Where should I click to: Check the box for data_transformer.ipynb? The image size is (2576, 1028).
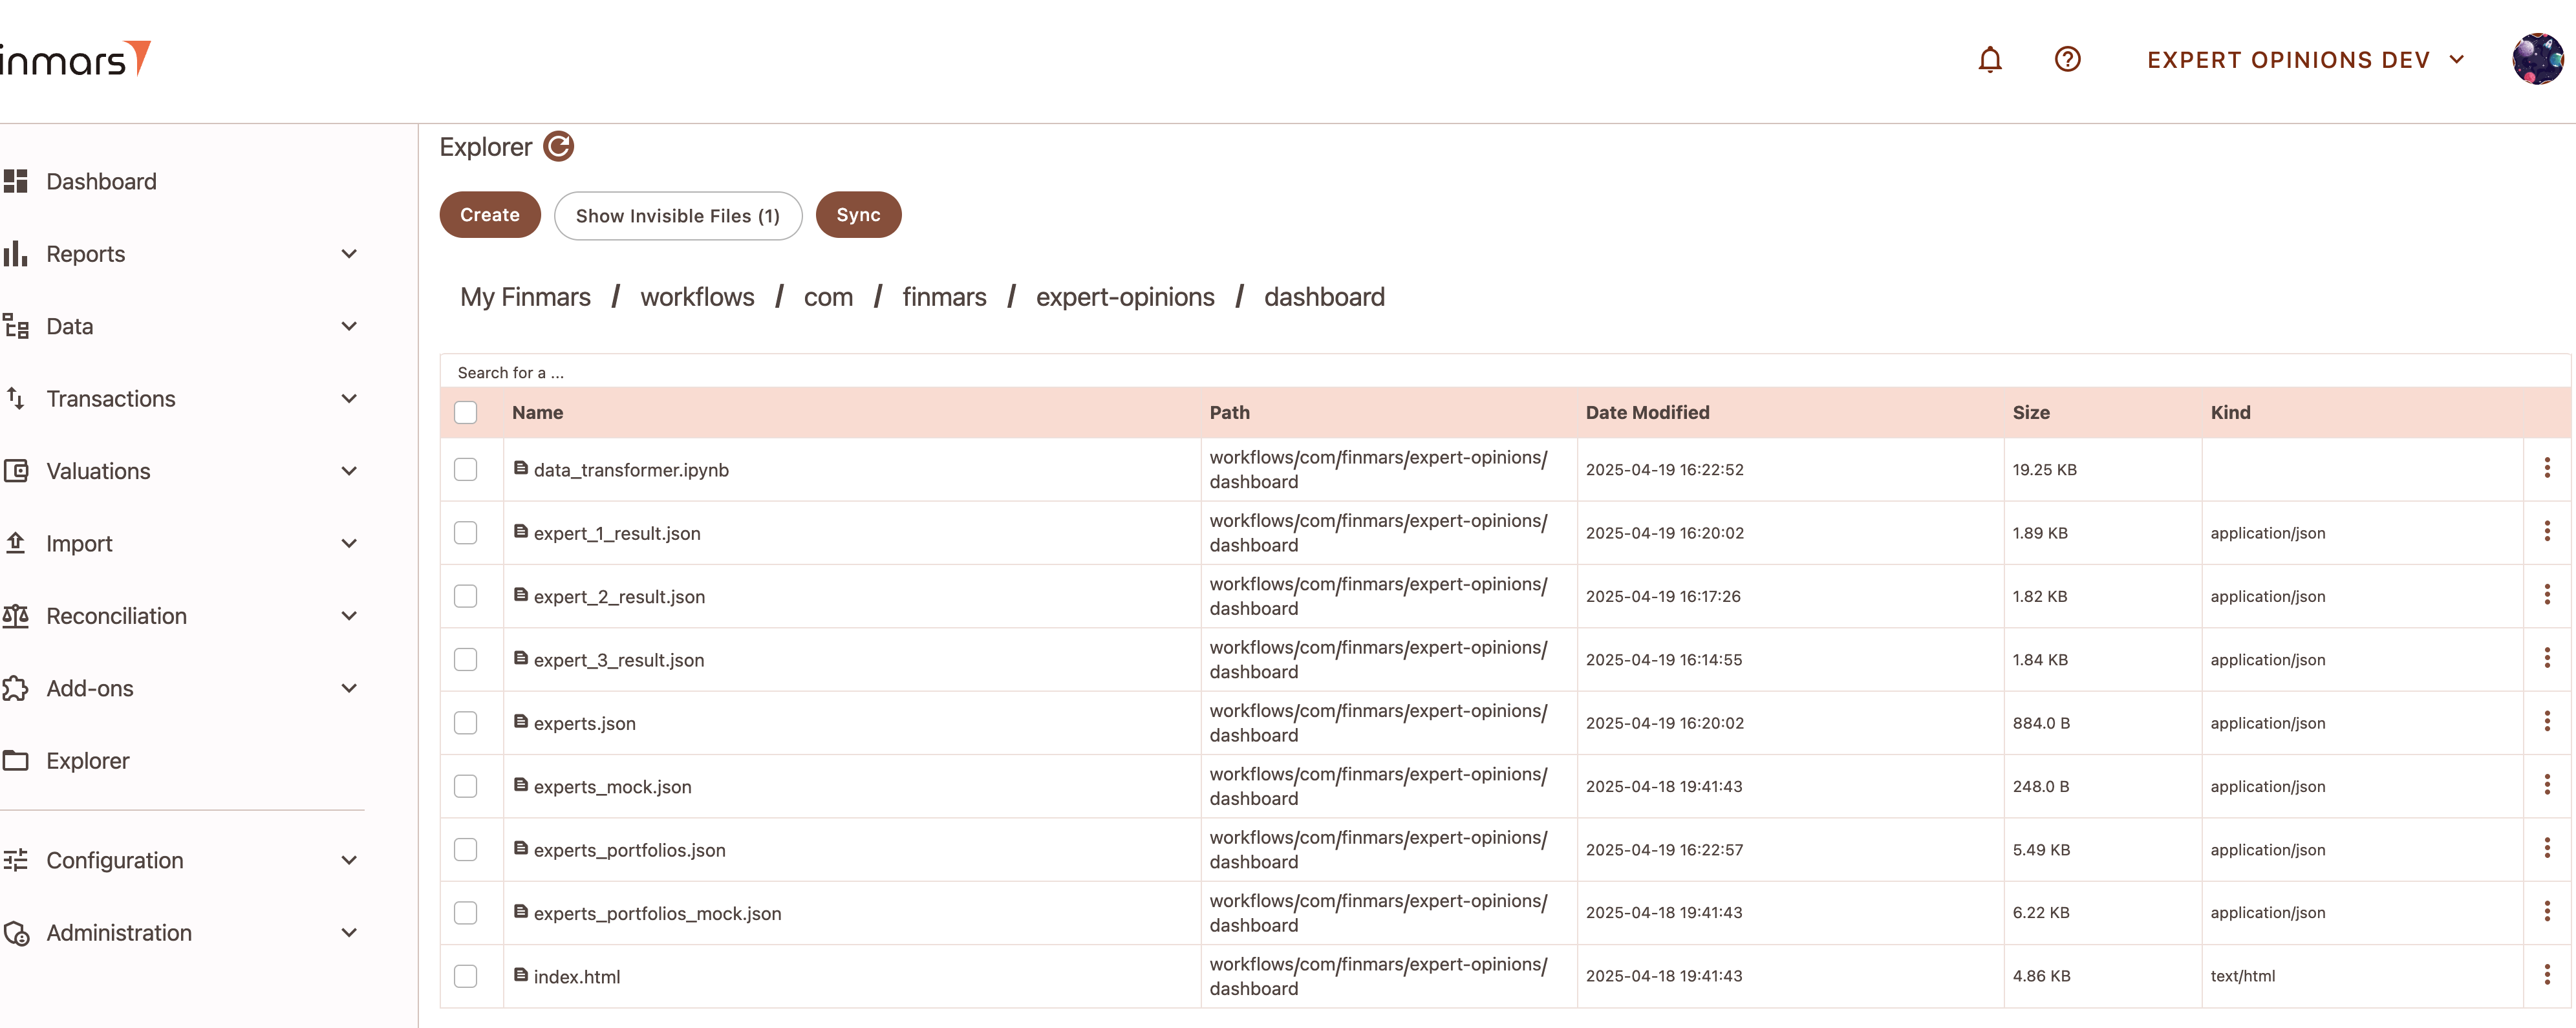[466, 469]
